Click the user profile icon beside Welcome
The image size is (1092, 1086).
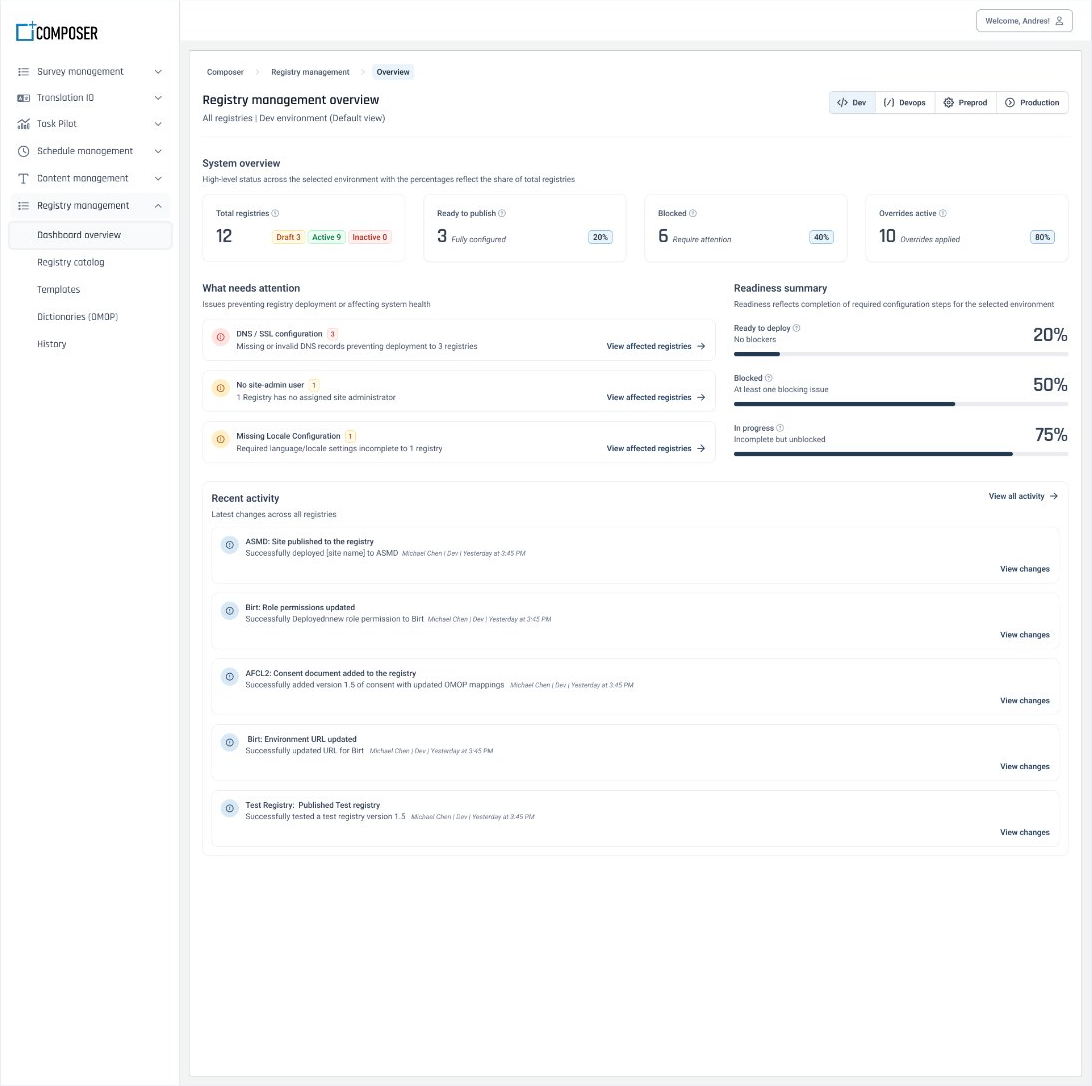(1059, 21)
